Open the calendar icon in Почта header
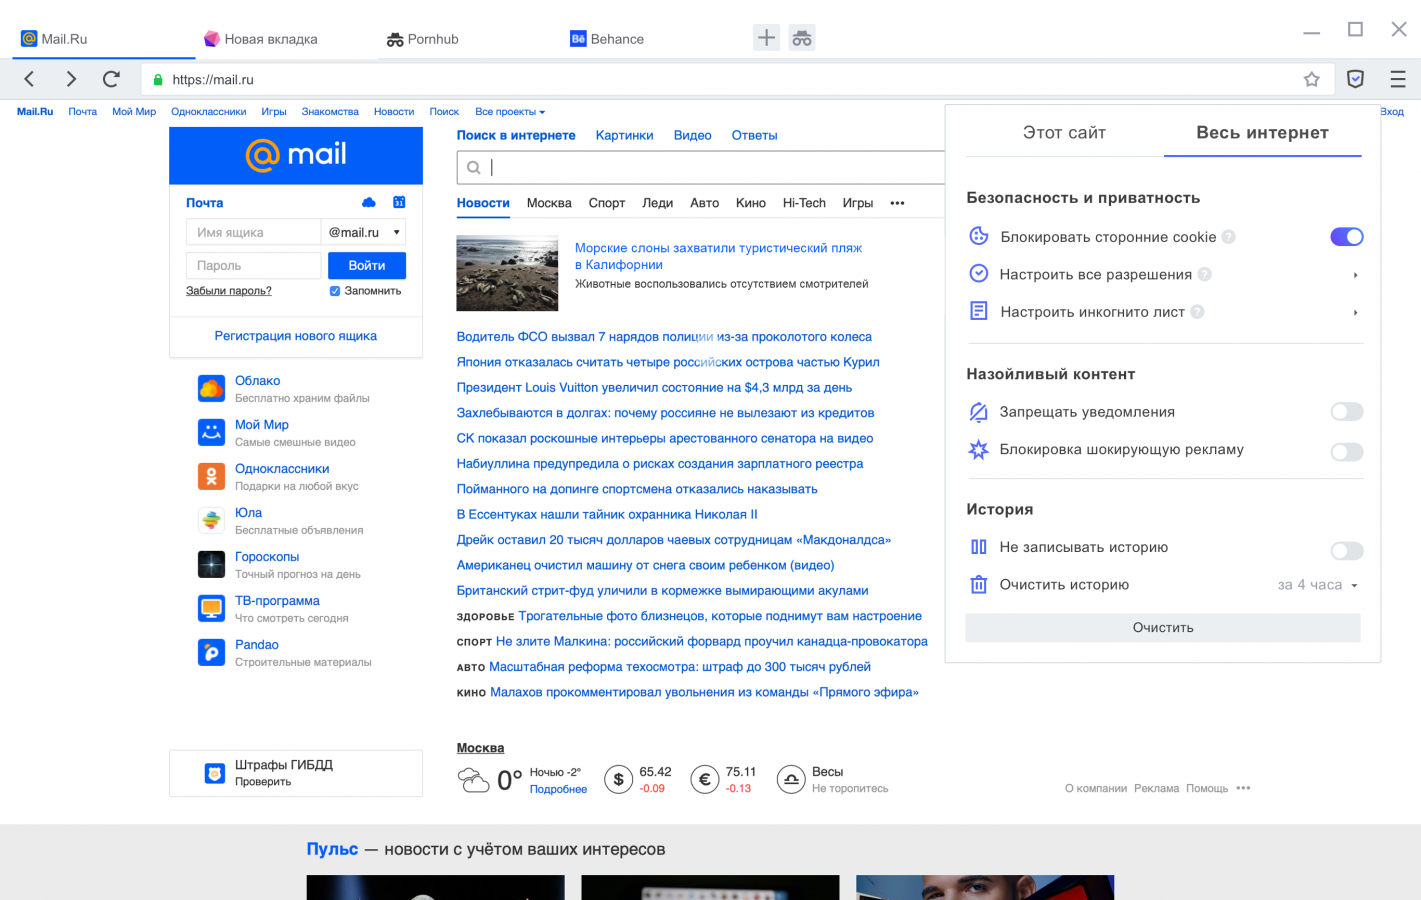Image resolution: width=1421 pixels, height=900 pixels. (399, 202)
